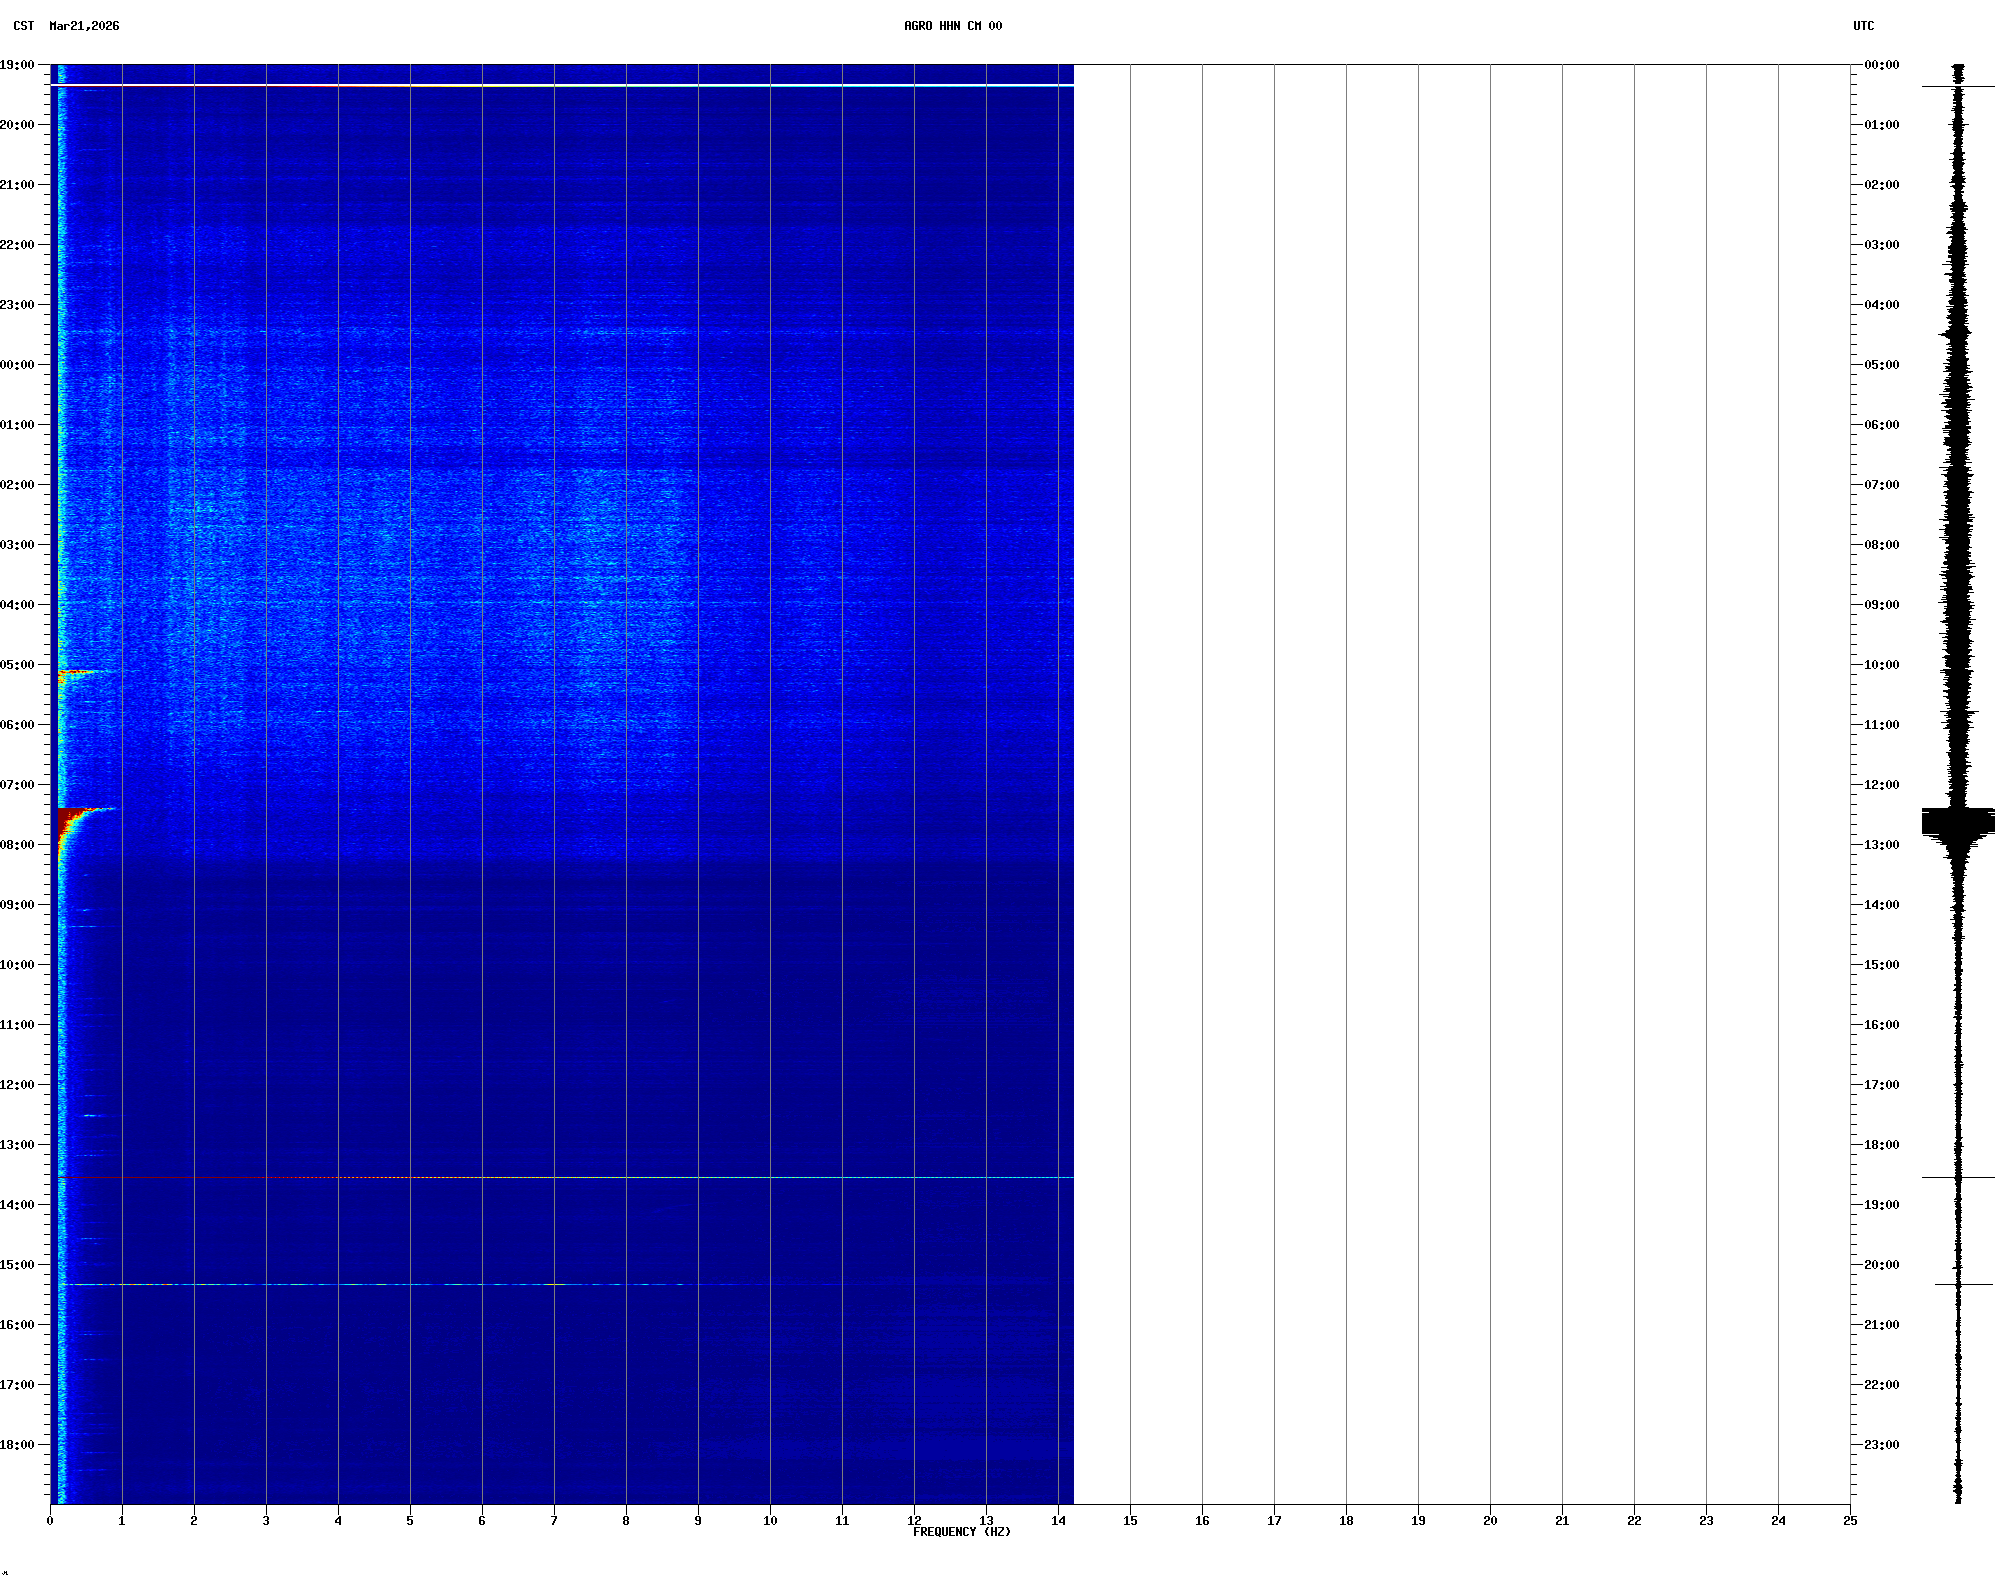Viewport: 2002px width, 1584px height.
Task: Click the Mar21,2026 date label
Action: click(x=84, y=26)
